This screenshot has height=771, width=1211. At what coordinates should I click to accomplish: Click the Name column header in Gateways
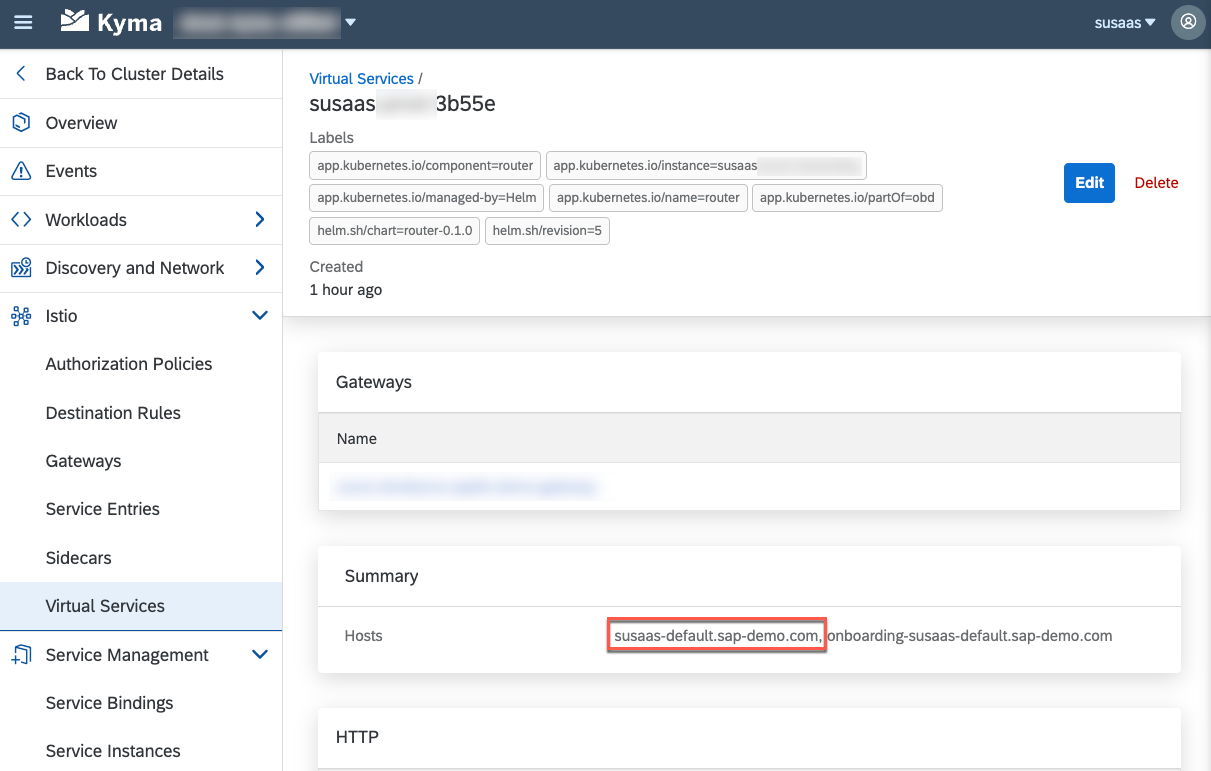coord(357,439)
